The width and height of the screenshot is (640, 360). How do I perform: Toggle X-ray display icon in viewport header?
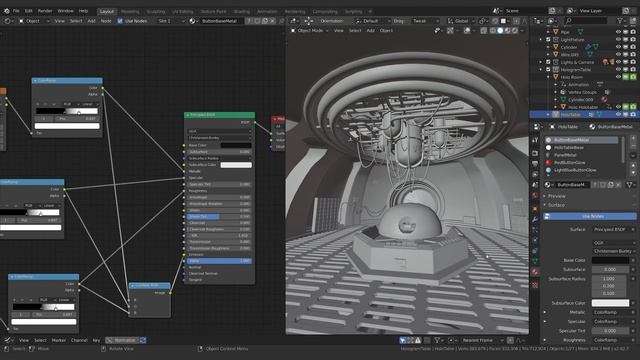(483, 31)
